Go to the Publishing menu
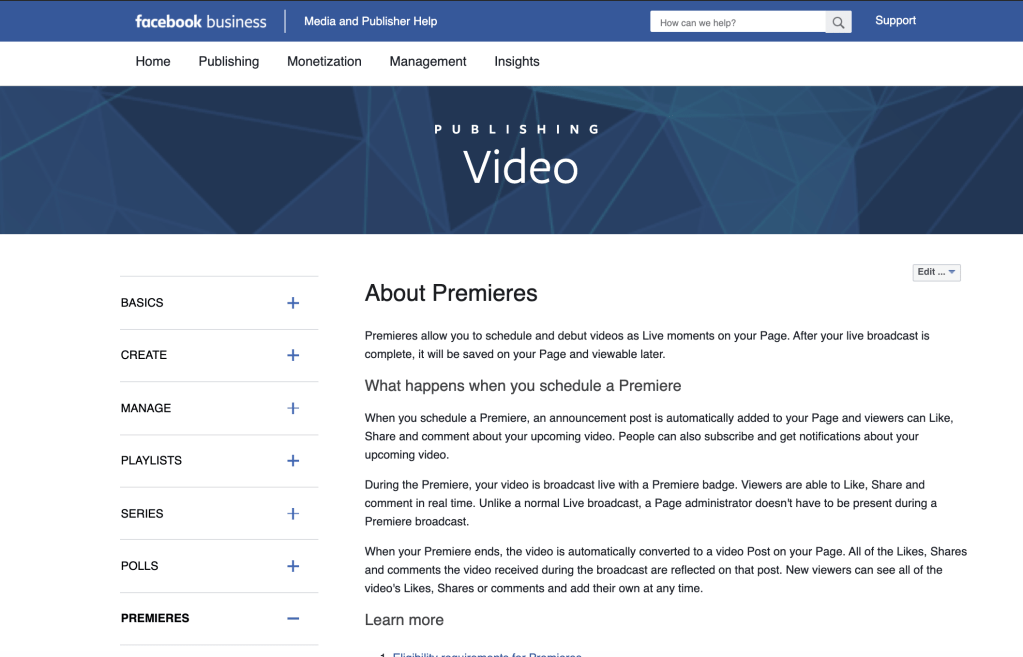1023x657 pixels. coord(229,61)
